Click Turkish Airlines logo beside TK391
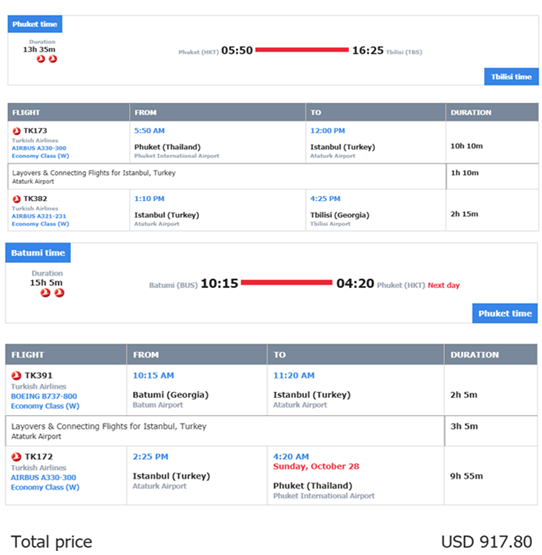Image resolution: width=542 pixels, height=555 pixels. click(x=16, y=376)
